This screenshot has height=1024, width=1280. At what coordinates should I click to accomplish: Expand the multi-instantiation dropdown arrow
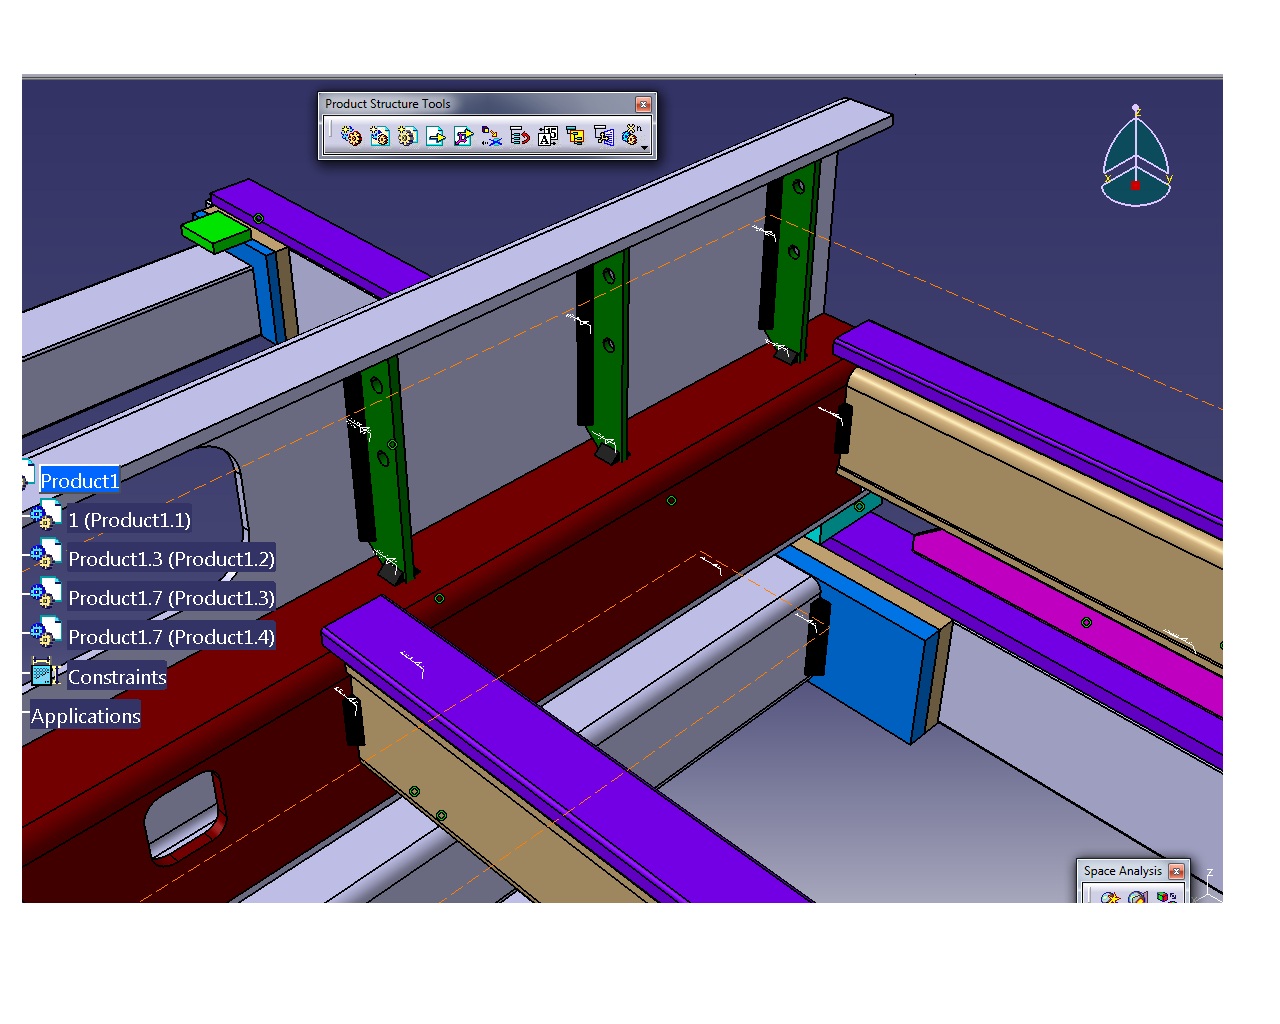[645, 148]
